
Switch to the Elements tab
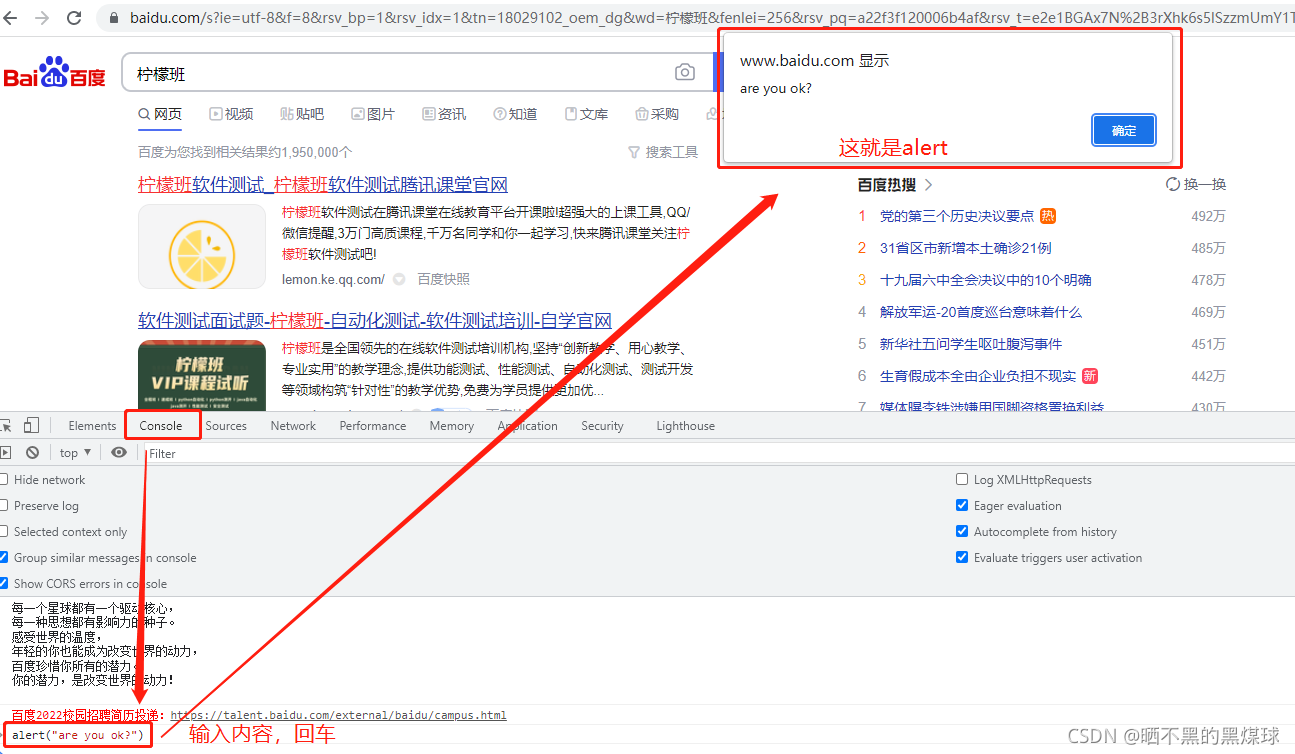tap(92, 426)
